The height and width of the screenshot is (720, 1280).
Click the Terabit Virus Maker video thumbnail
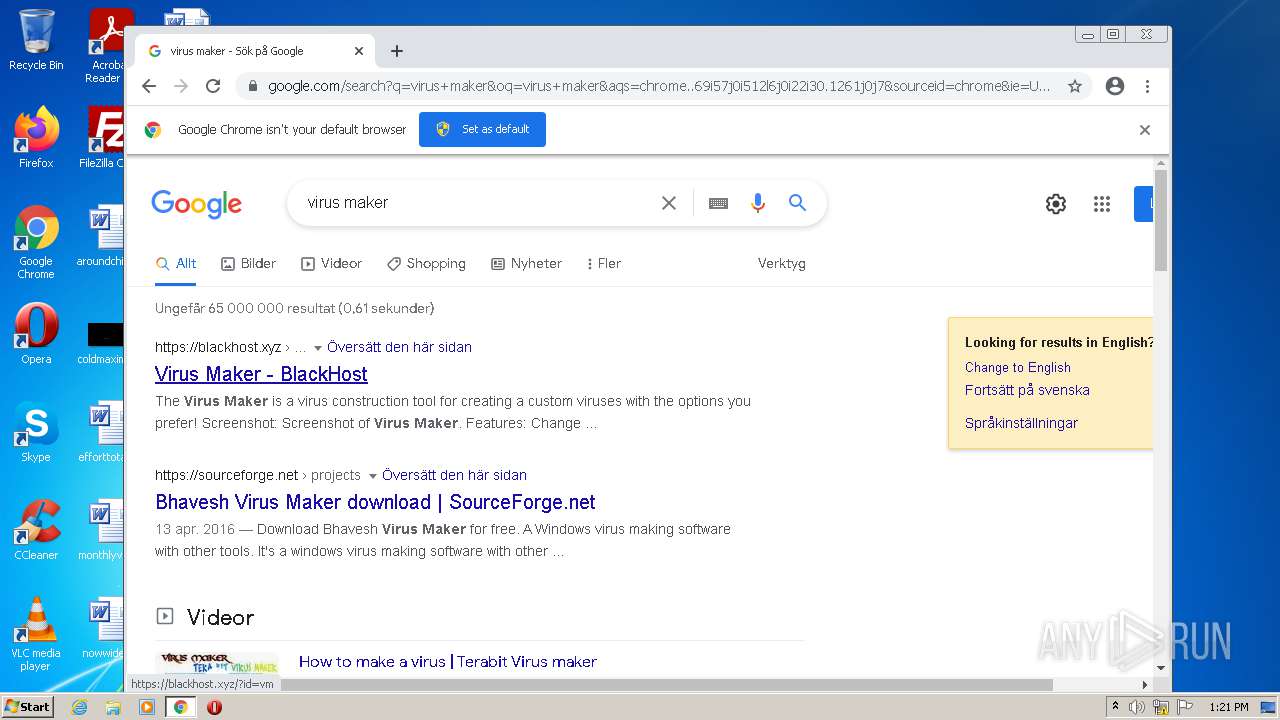[217, 663]
